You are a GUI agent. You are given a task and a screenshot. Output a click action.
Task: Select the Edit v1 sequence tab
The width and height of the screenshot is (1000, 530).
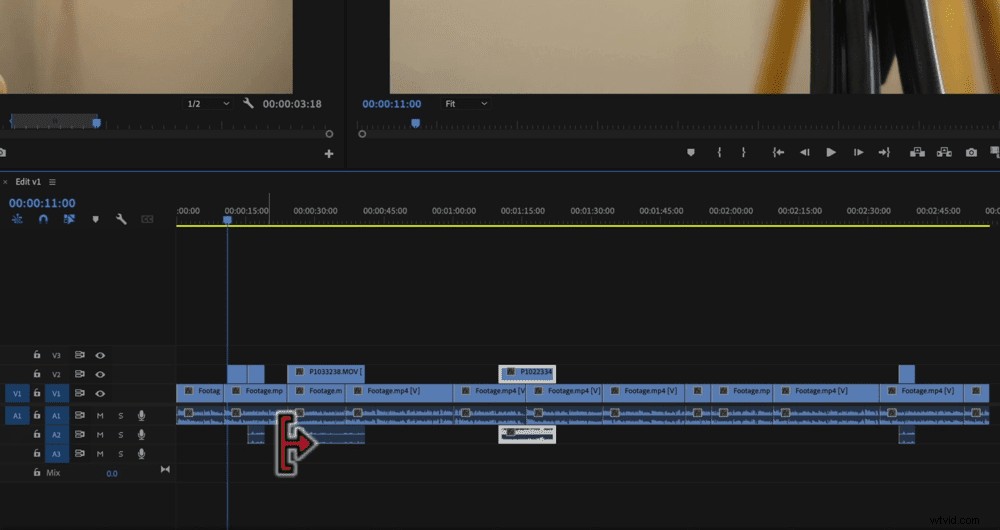[28, 182]
